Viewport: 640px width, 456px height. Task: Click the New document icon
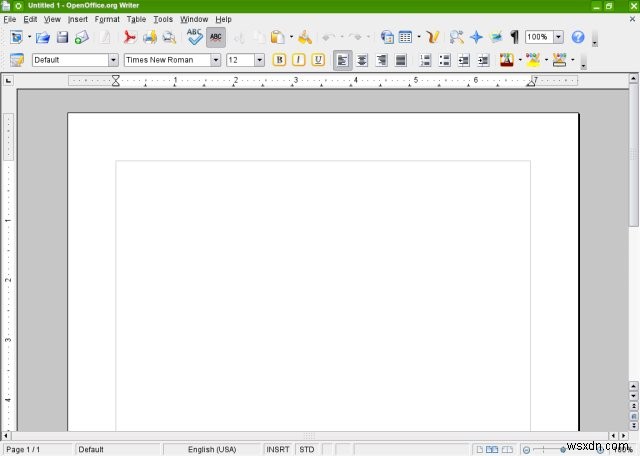pos(16,37)
